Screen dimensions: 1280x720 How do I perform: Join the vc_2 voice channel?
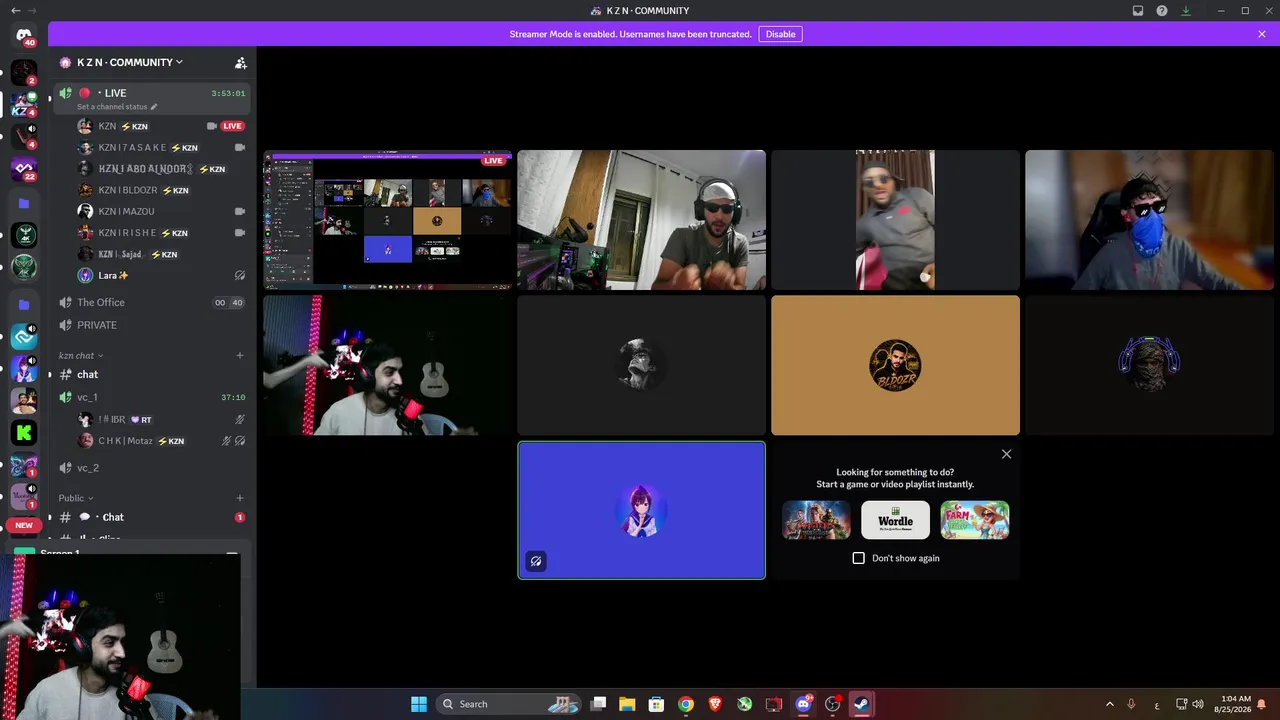point(152,468)
